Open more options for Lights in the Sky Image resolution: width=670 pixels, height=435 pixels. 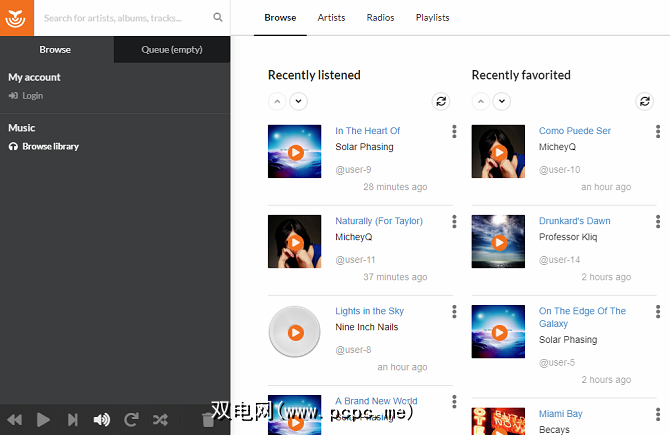coord(454,312)
